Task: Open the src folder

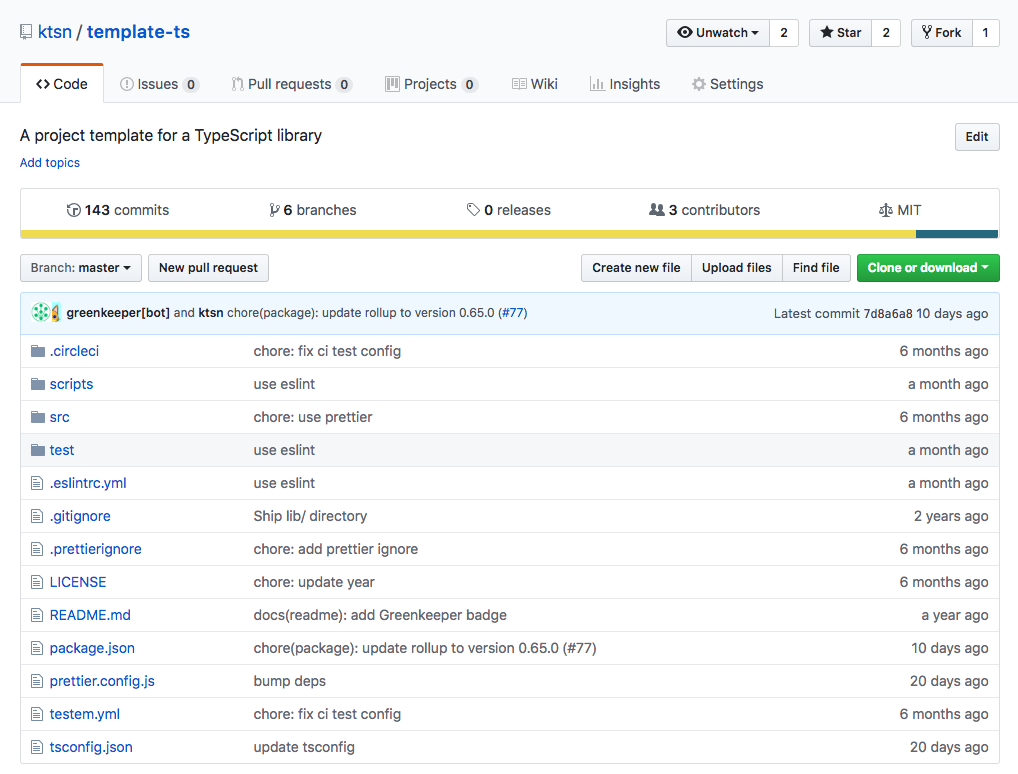Action: 59,418
